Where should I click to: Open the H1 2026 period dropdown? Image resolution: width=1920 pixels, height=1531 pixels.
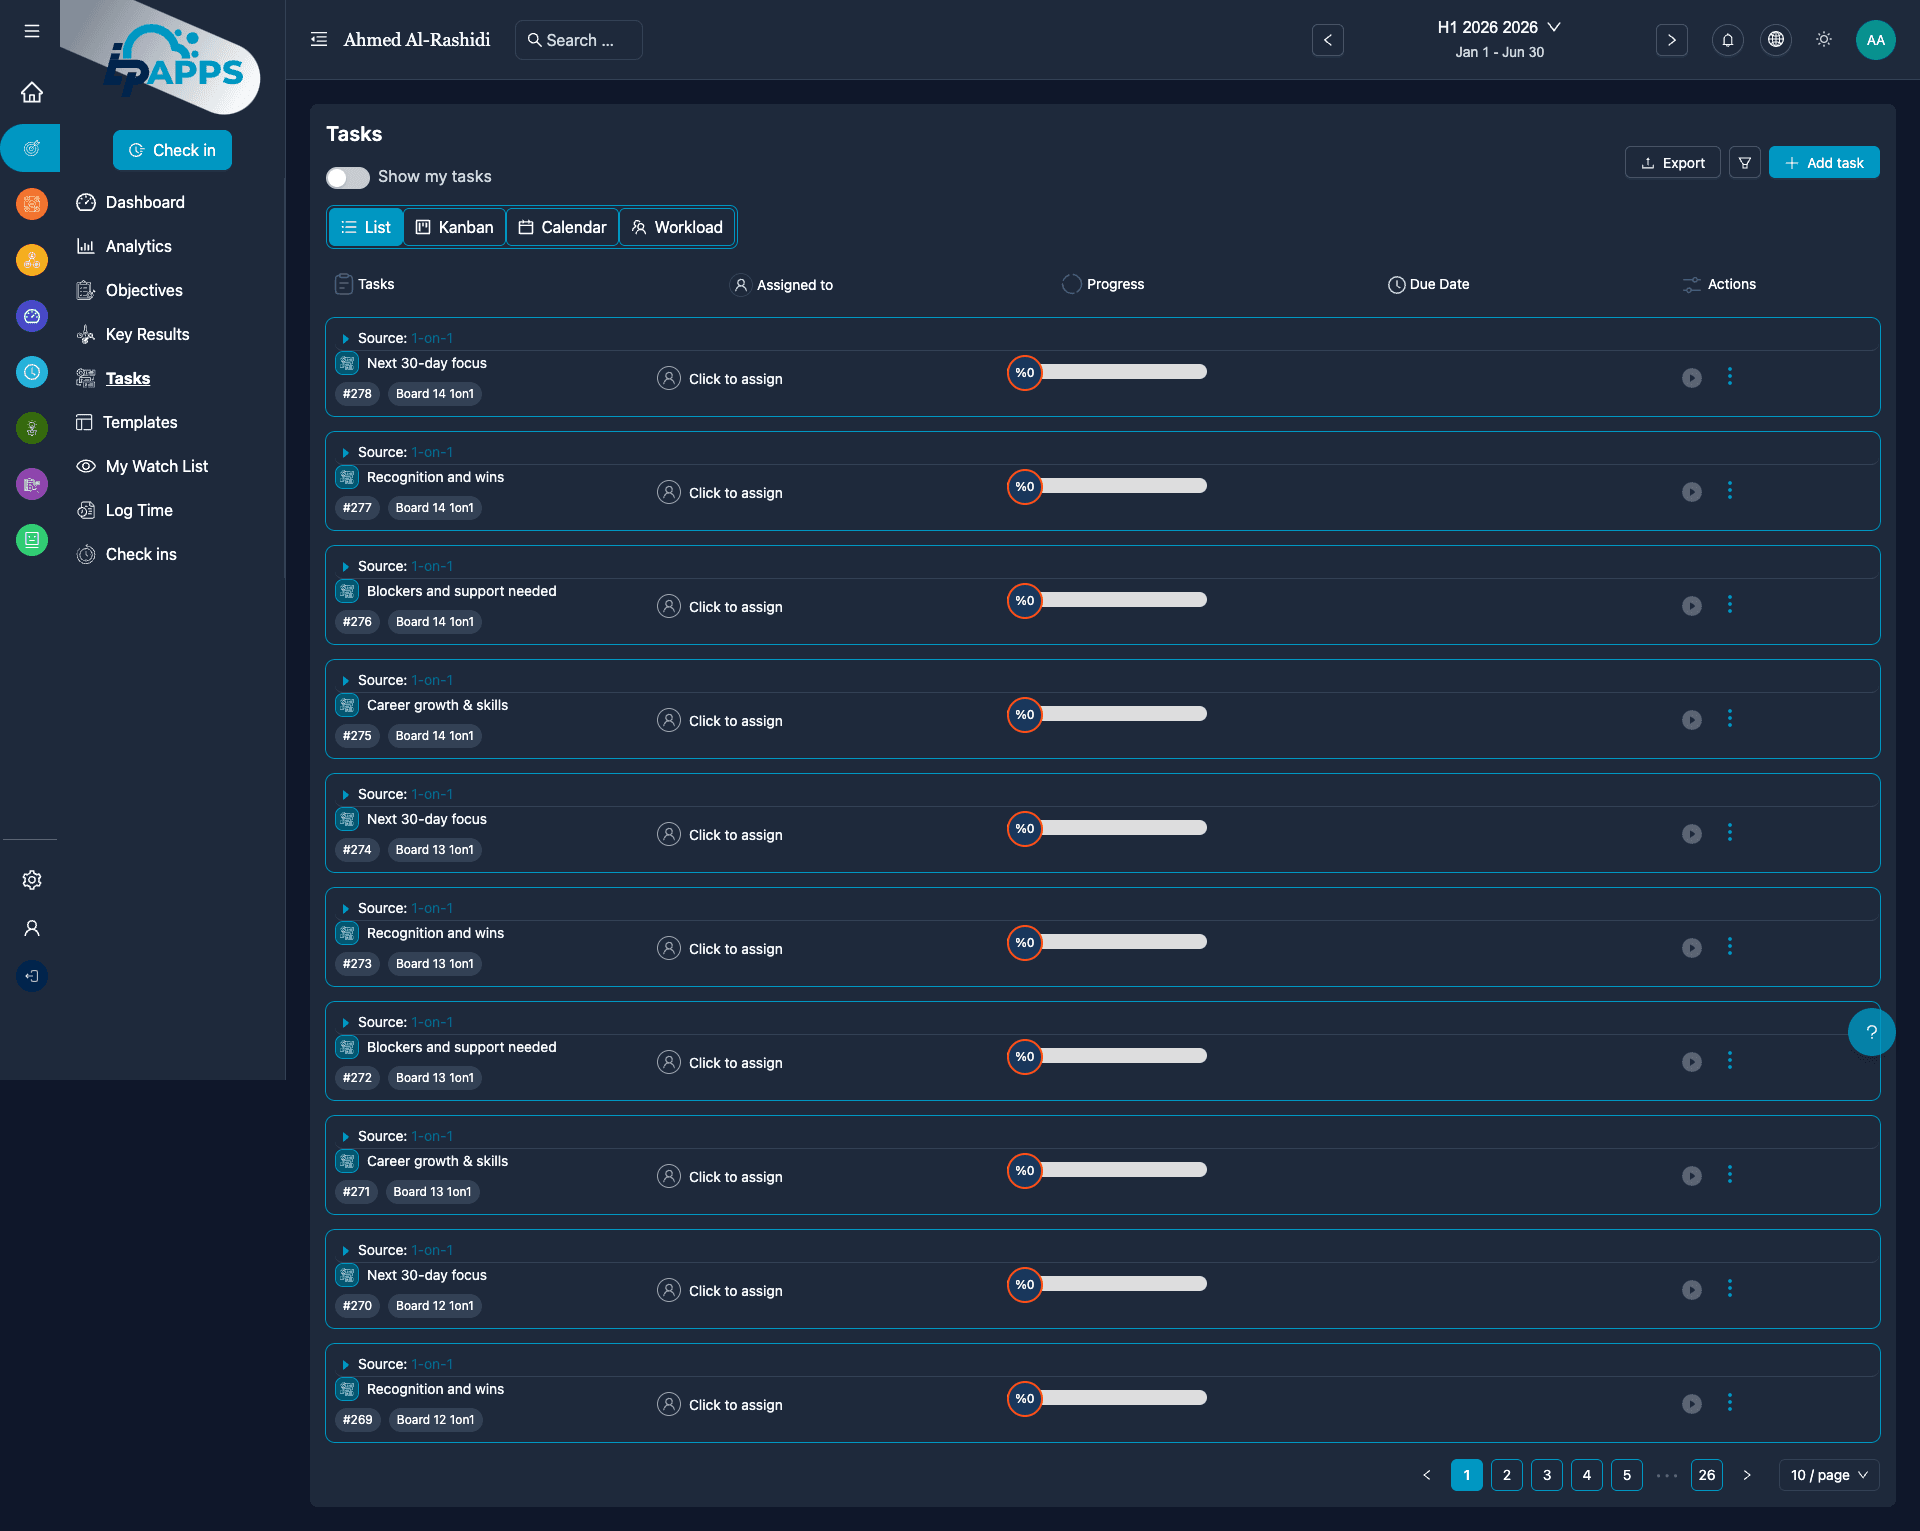1498,28
